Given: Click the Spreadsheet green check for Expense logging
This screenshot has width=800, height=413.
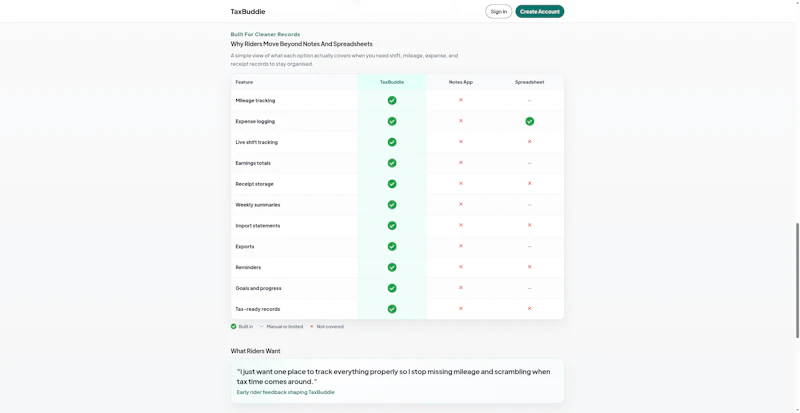Looking at the screenshot, I should (x=530, y=122).
